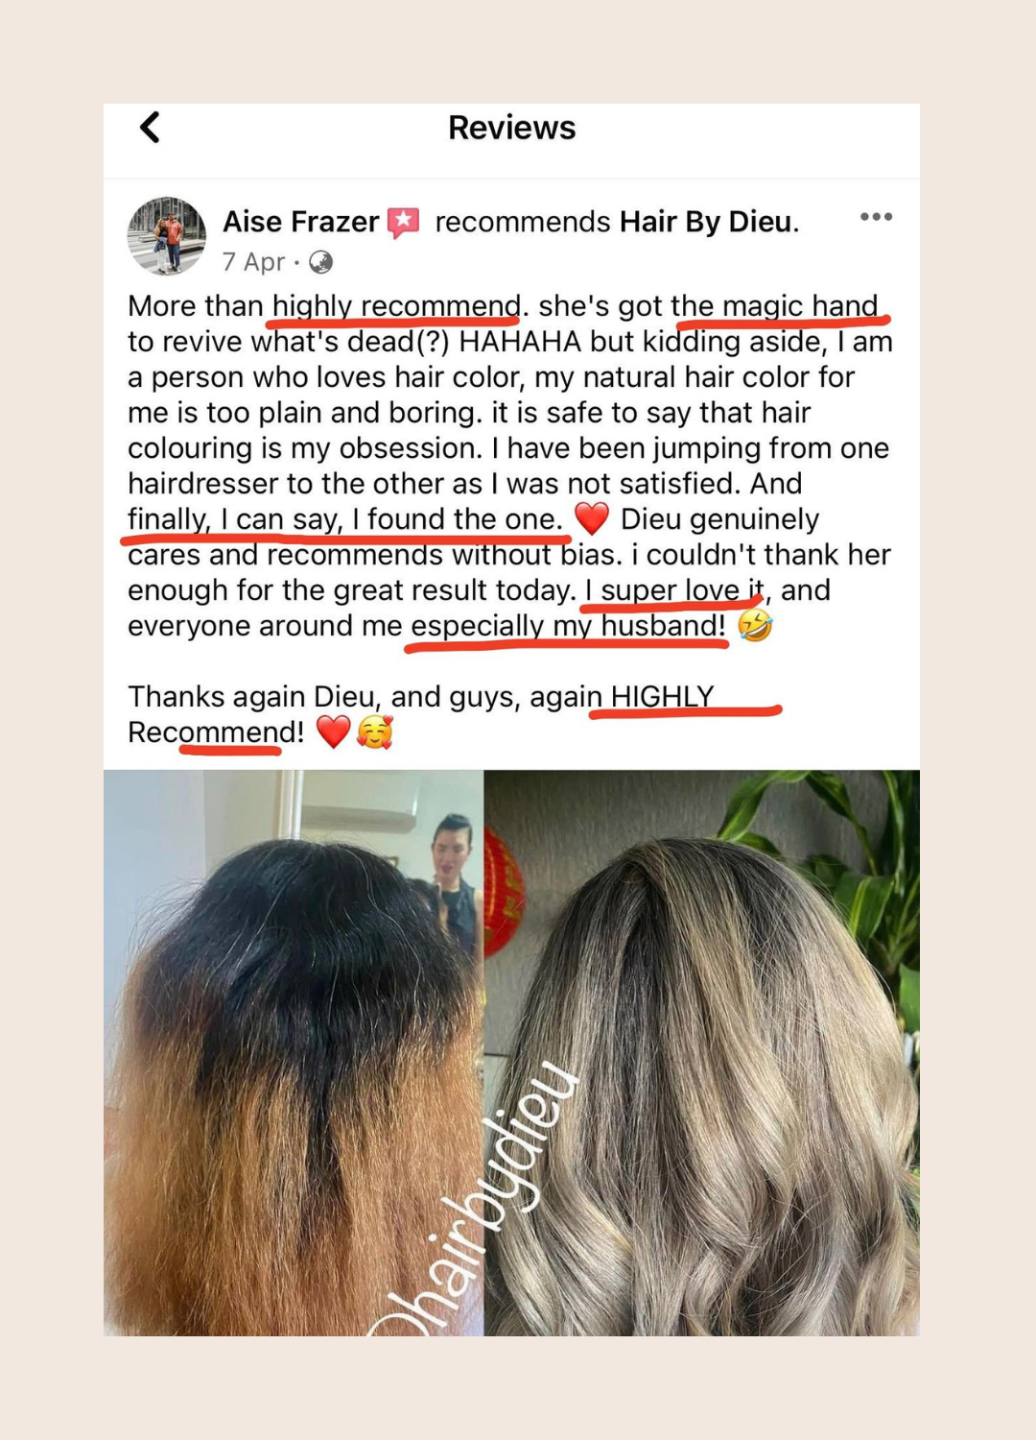Click the 'especially my husband!' text
The image size is (1036, 1440).
point(568,626)
